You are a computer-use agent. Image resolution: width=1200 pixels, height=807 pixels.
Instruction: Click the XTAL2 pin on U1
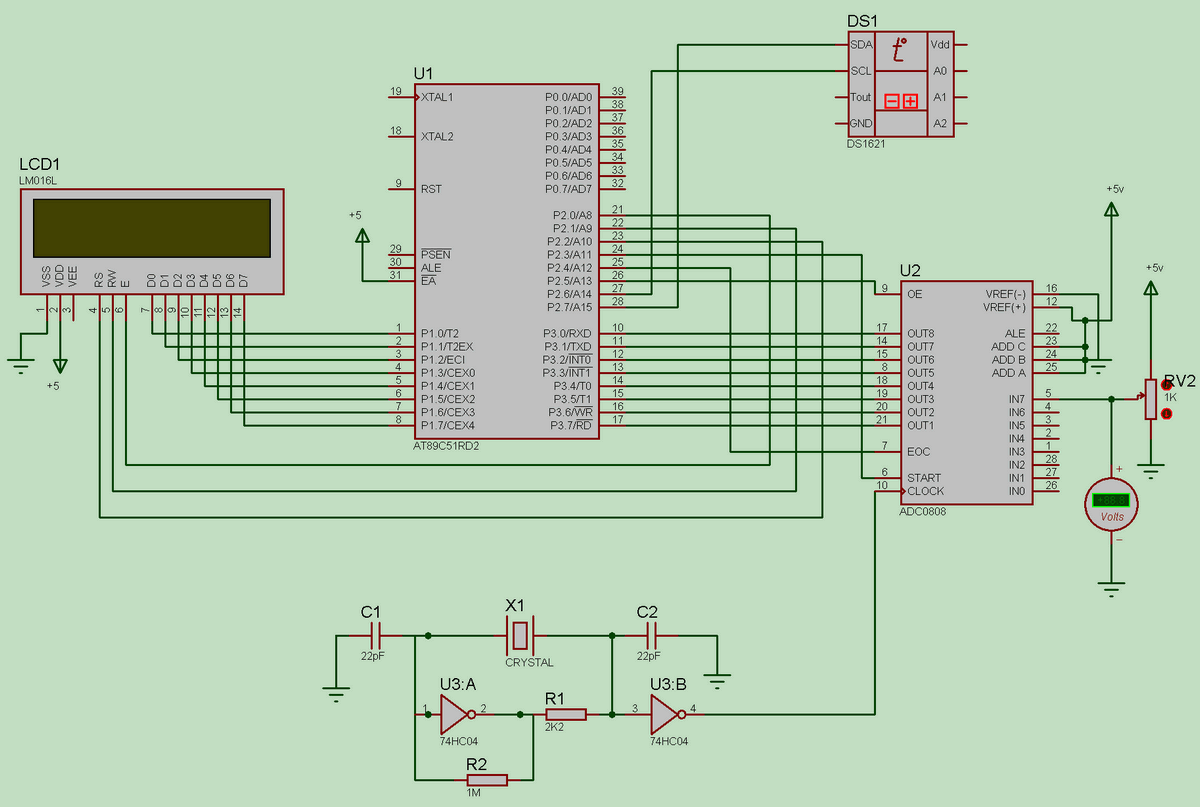(x=437, y=137)
